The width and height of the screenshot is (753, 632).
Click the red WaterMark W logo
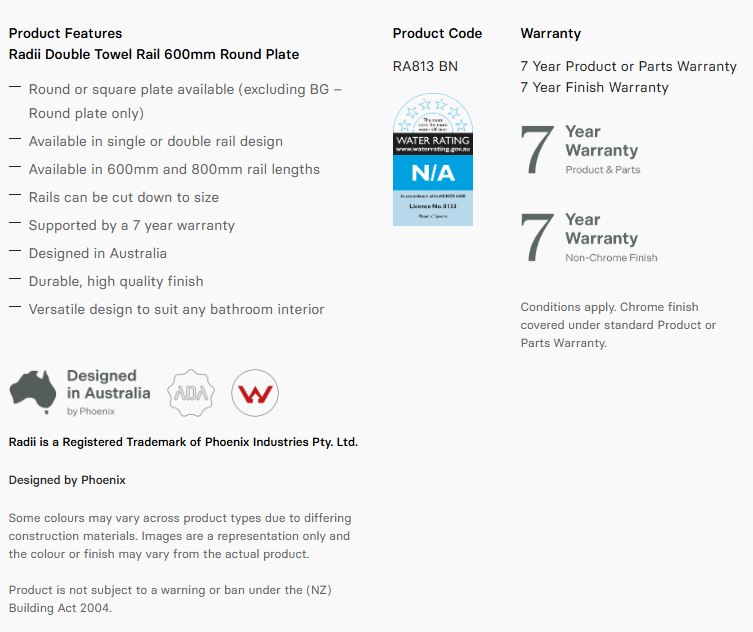coord(255,393)
